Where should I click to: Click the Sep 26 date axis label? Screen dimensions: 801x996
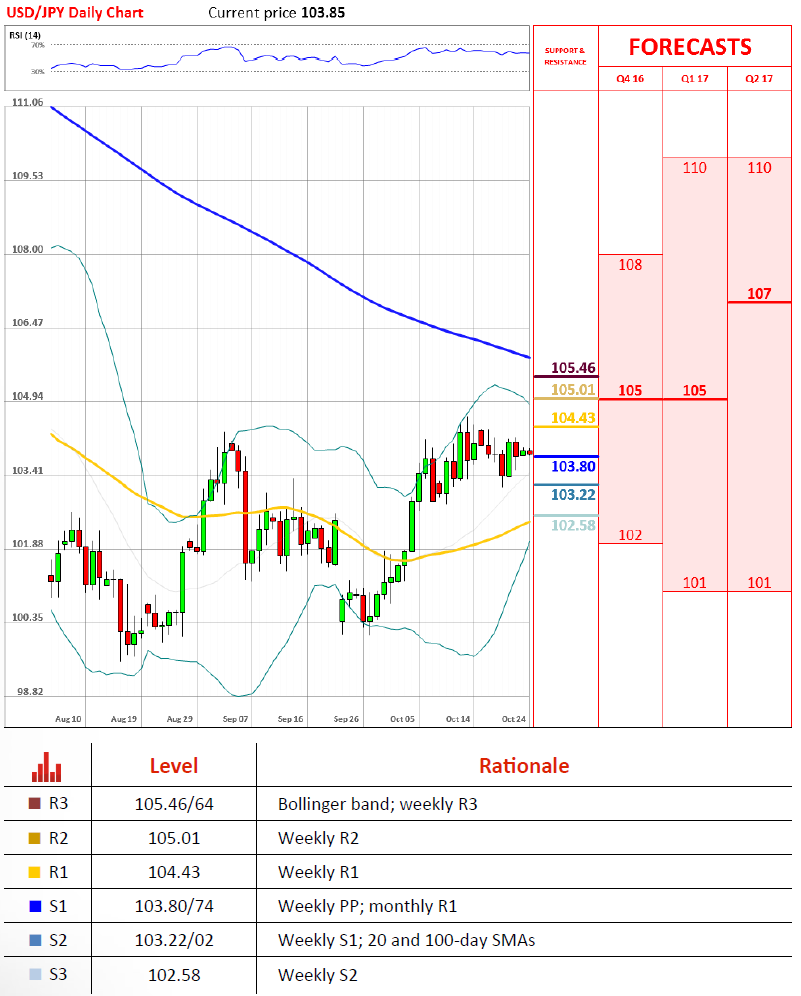[346, 719]
